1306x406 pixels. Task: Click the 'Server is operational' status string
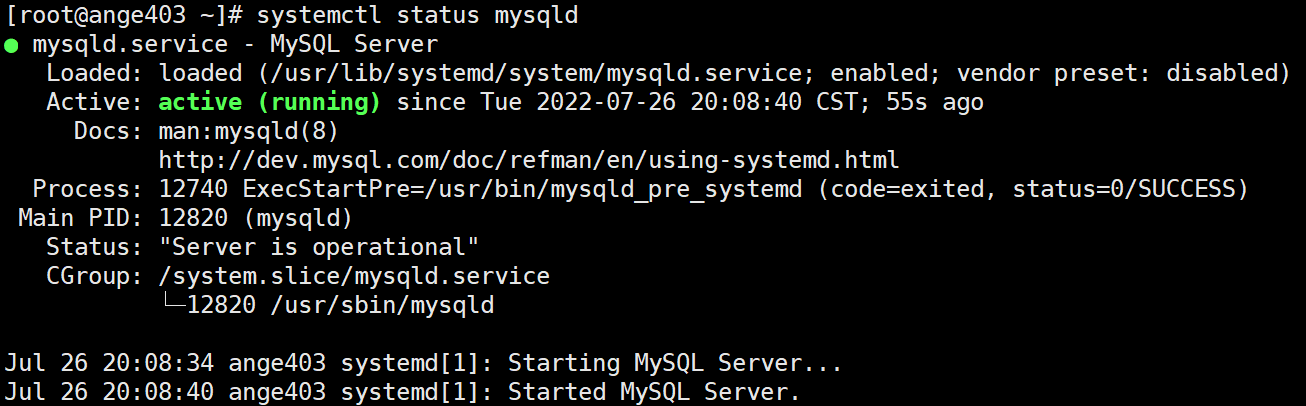[319, 247]
